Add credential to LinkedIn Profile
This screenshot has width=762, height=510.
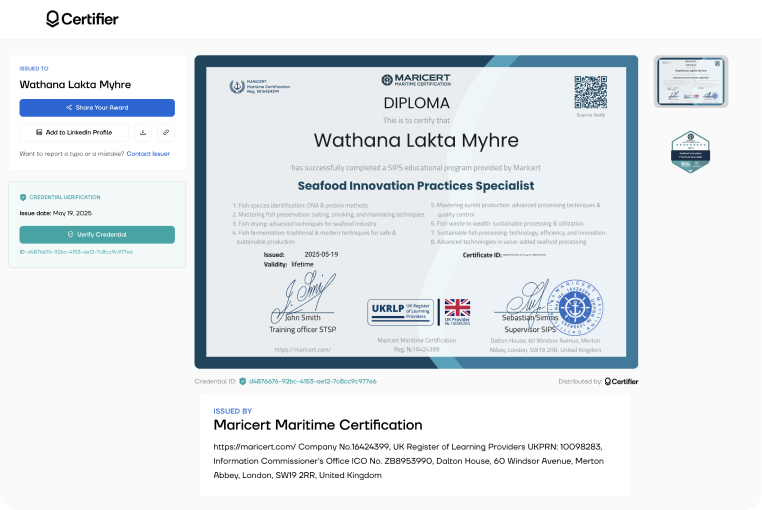pos(74,132)
